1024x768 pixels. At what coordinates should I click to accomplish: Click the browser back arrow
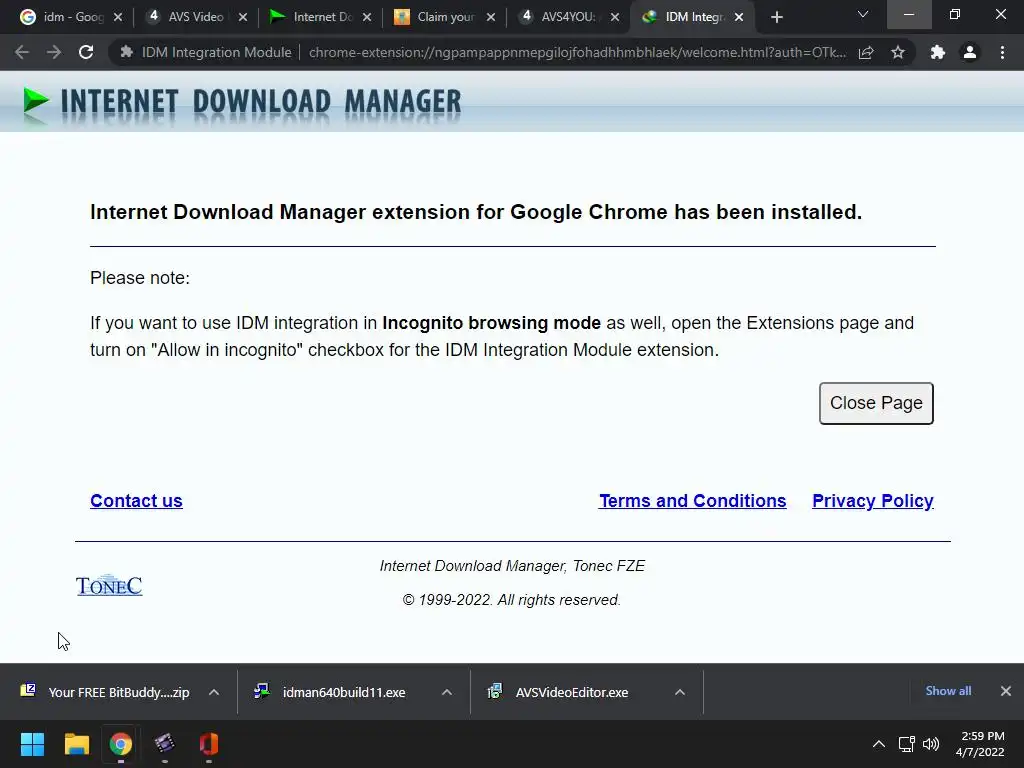[x=22, y=52]
